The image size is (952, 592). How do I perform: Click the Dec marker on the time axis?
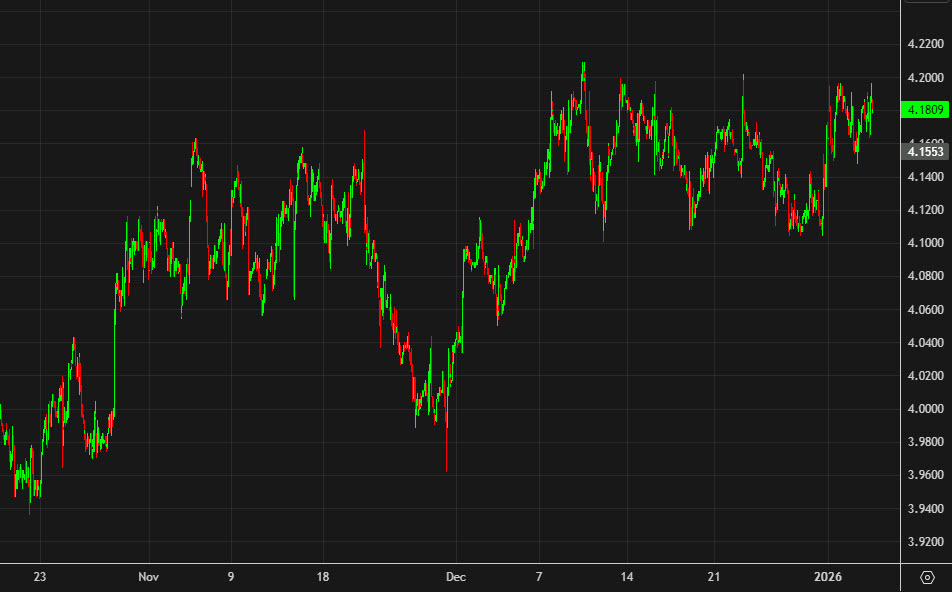(456, 577)
